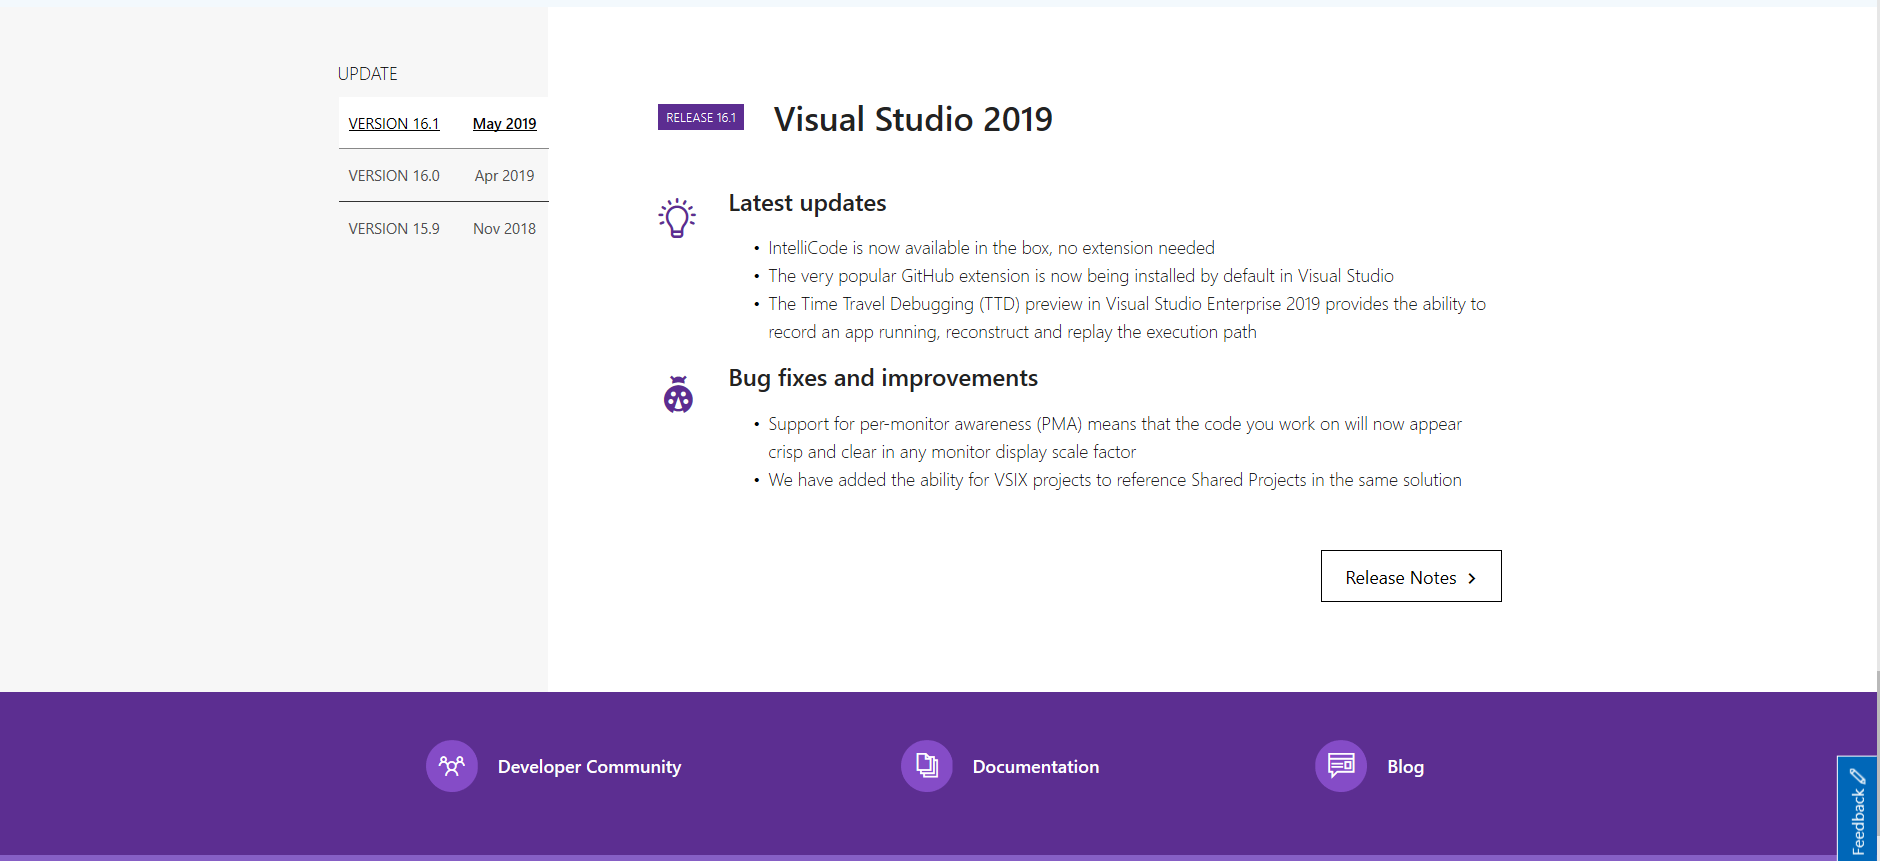Click the Release Notes chevron arrow
This screenshot has height=861, width=1880.
click(1472, 578)
